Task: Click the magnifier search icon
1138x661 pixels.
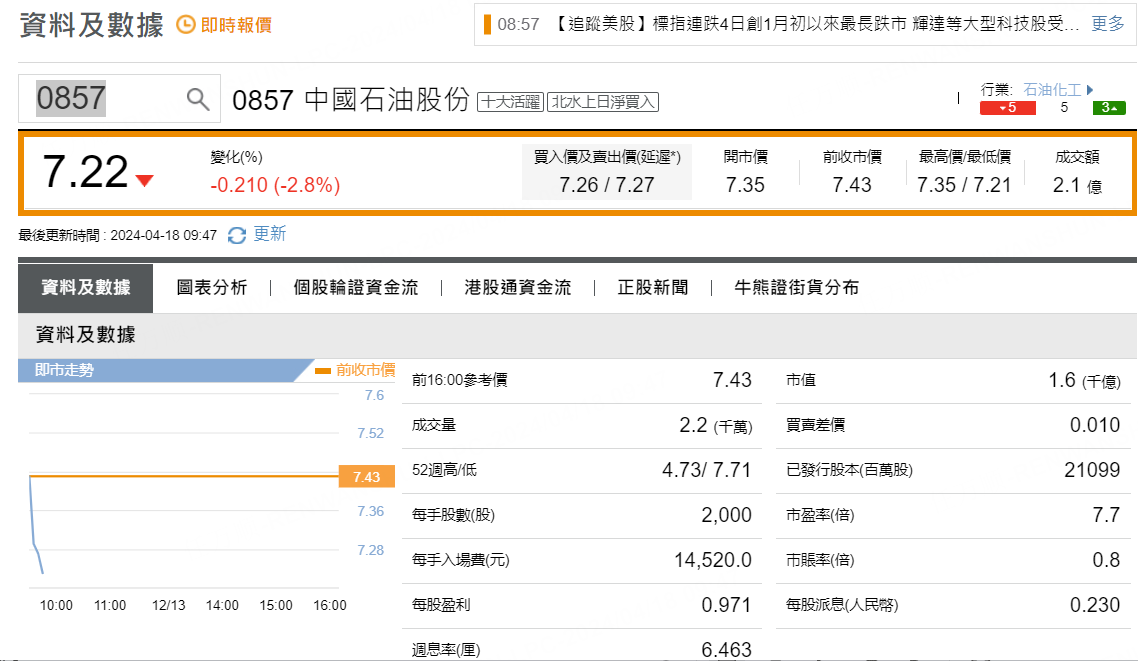Action: (197, 99)
